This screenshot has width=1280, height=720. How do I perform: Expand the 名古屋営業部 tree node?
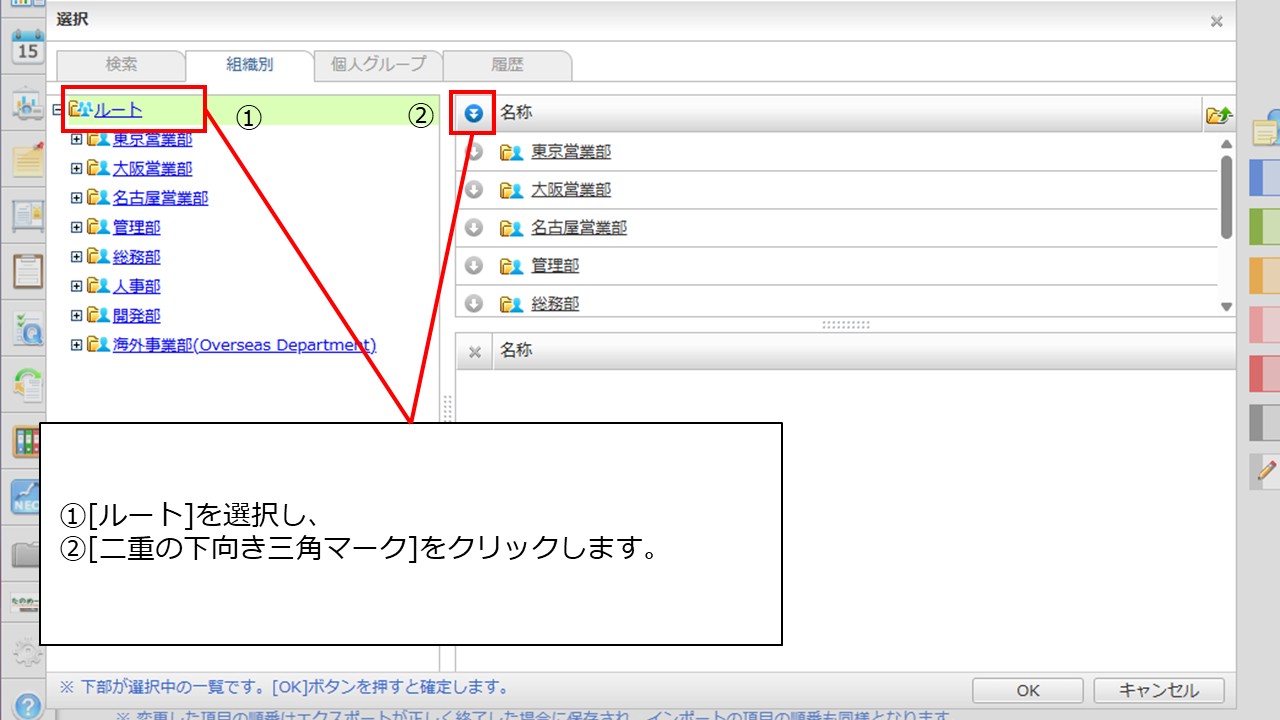click(76, 198)
